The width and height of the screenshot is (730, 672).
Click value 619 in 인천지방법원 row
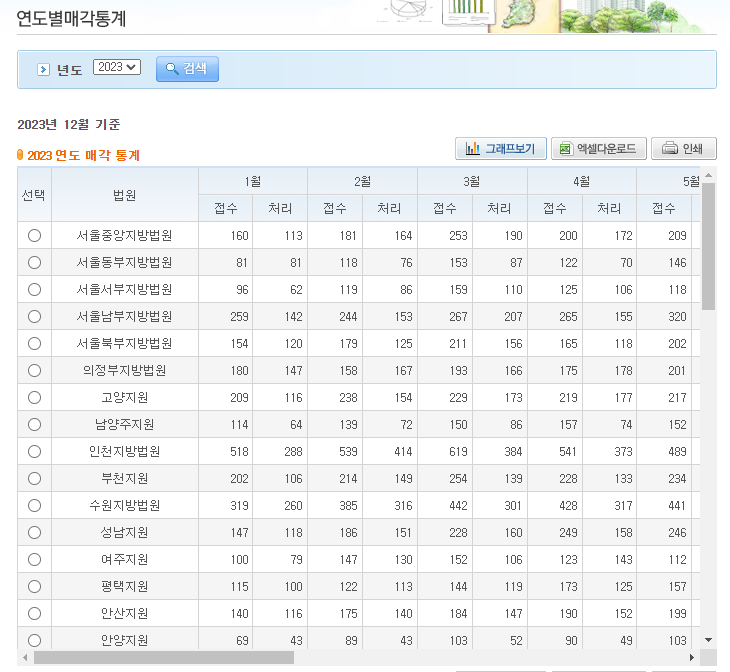pos(458,452)
